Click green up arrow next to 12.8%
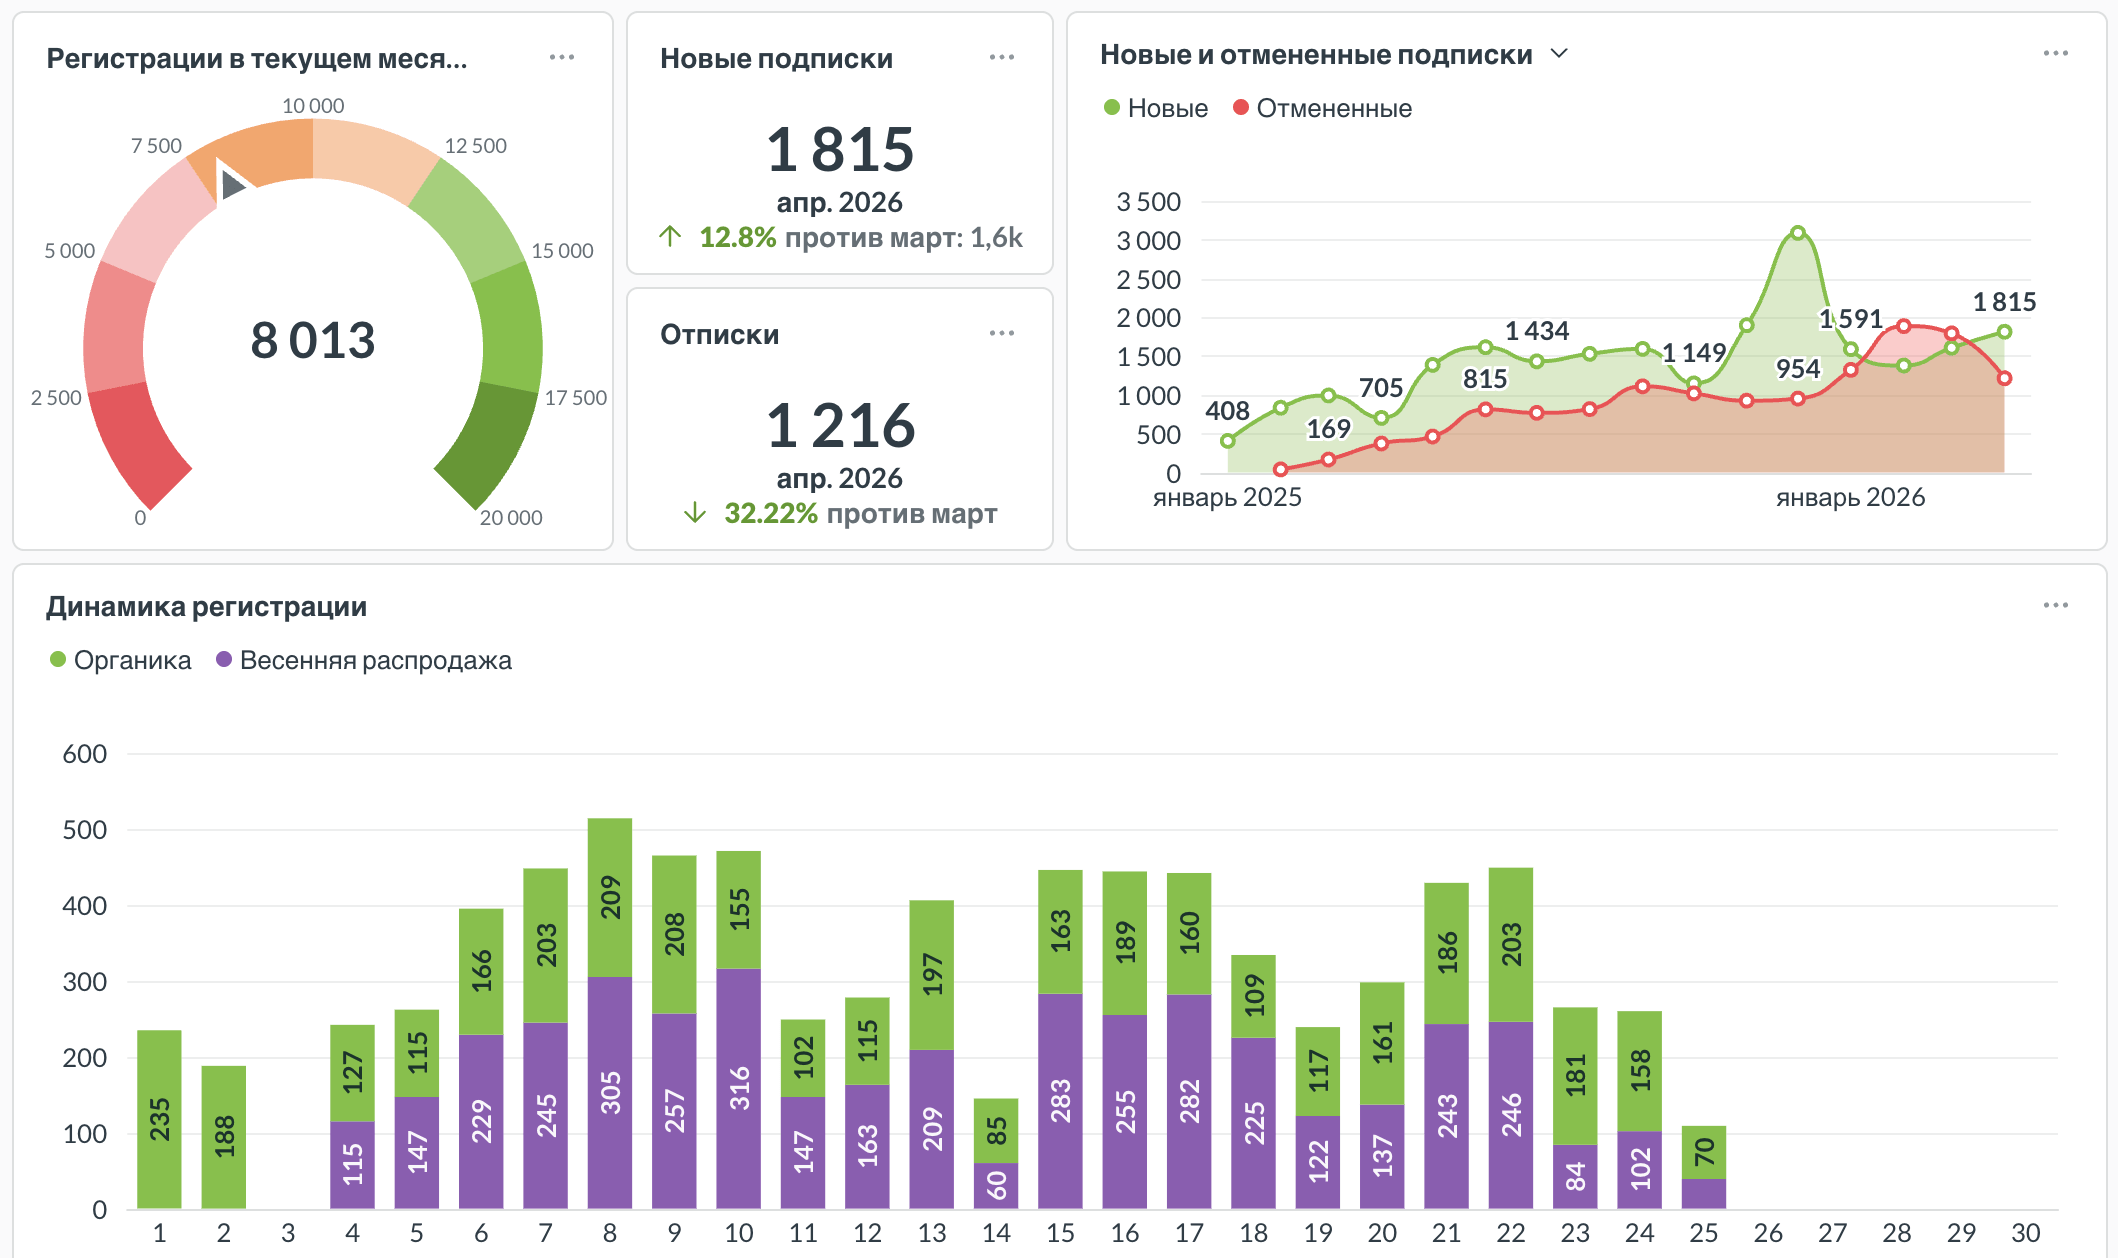The image size is (2118, 1258). tap(670, 237)
